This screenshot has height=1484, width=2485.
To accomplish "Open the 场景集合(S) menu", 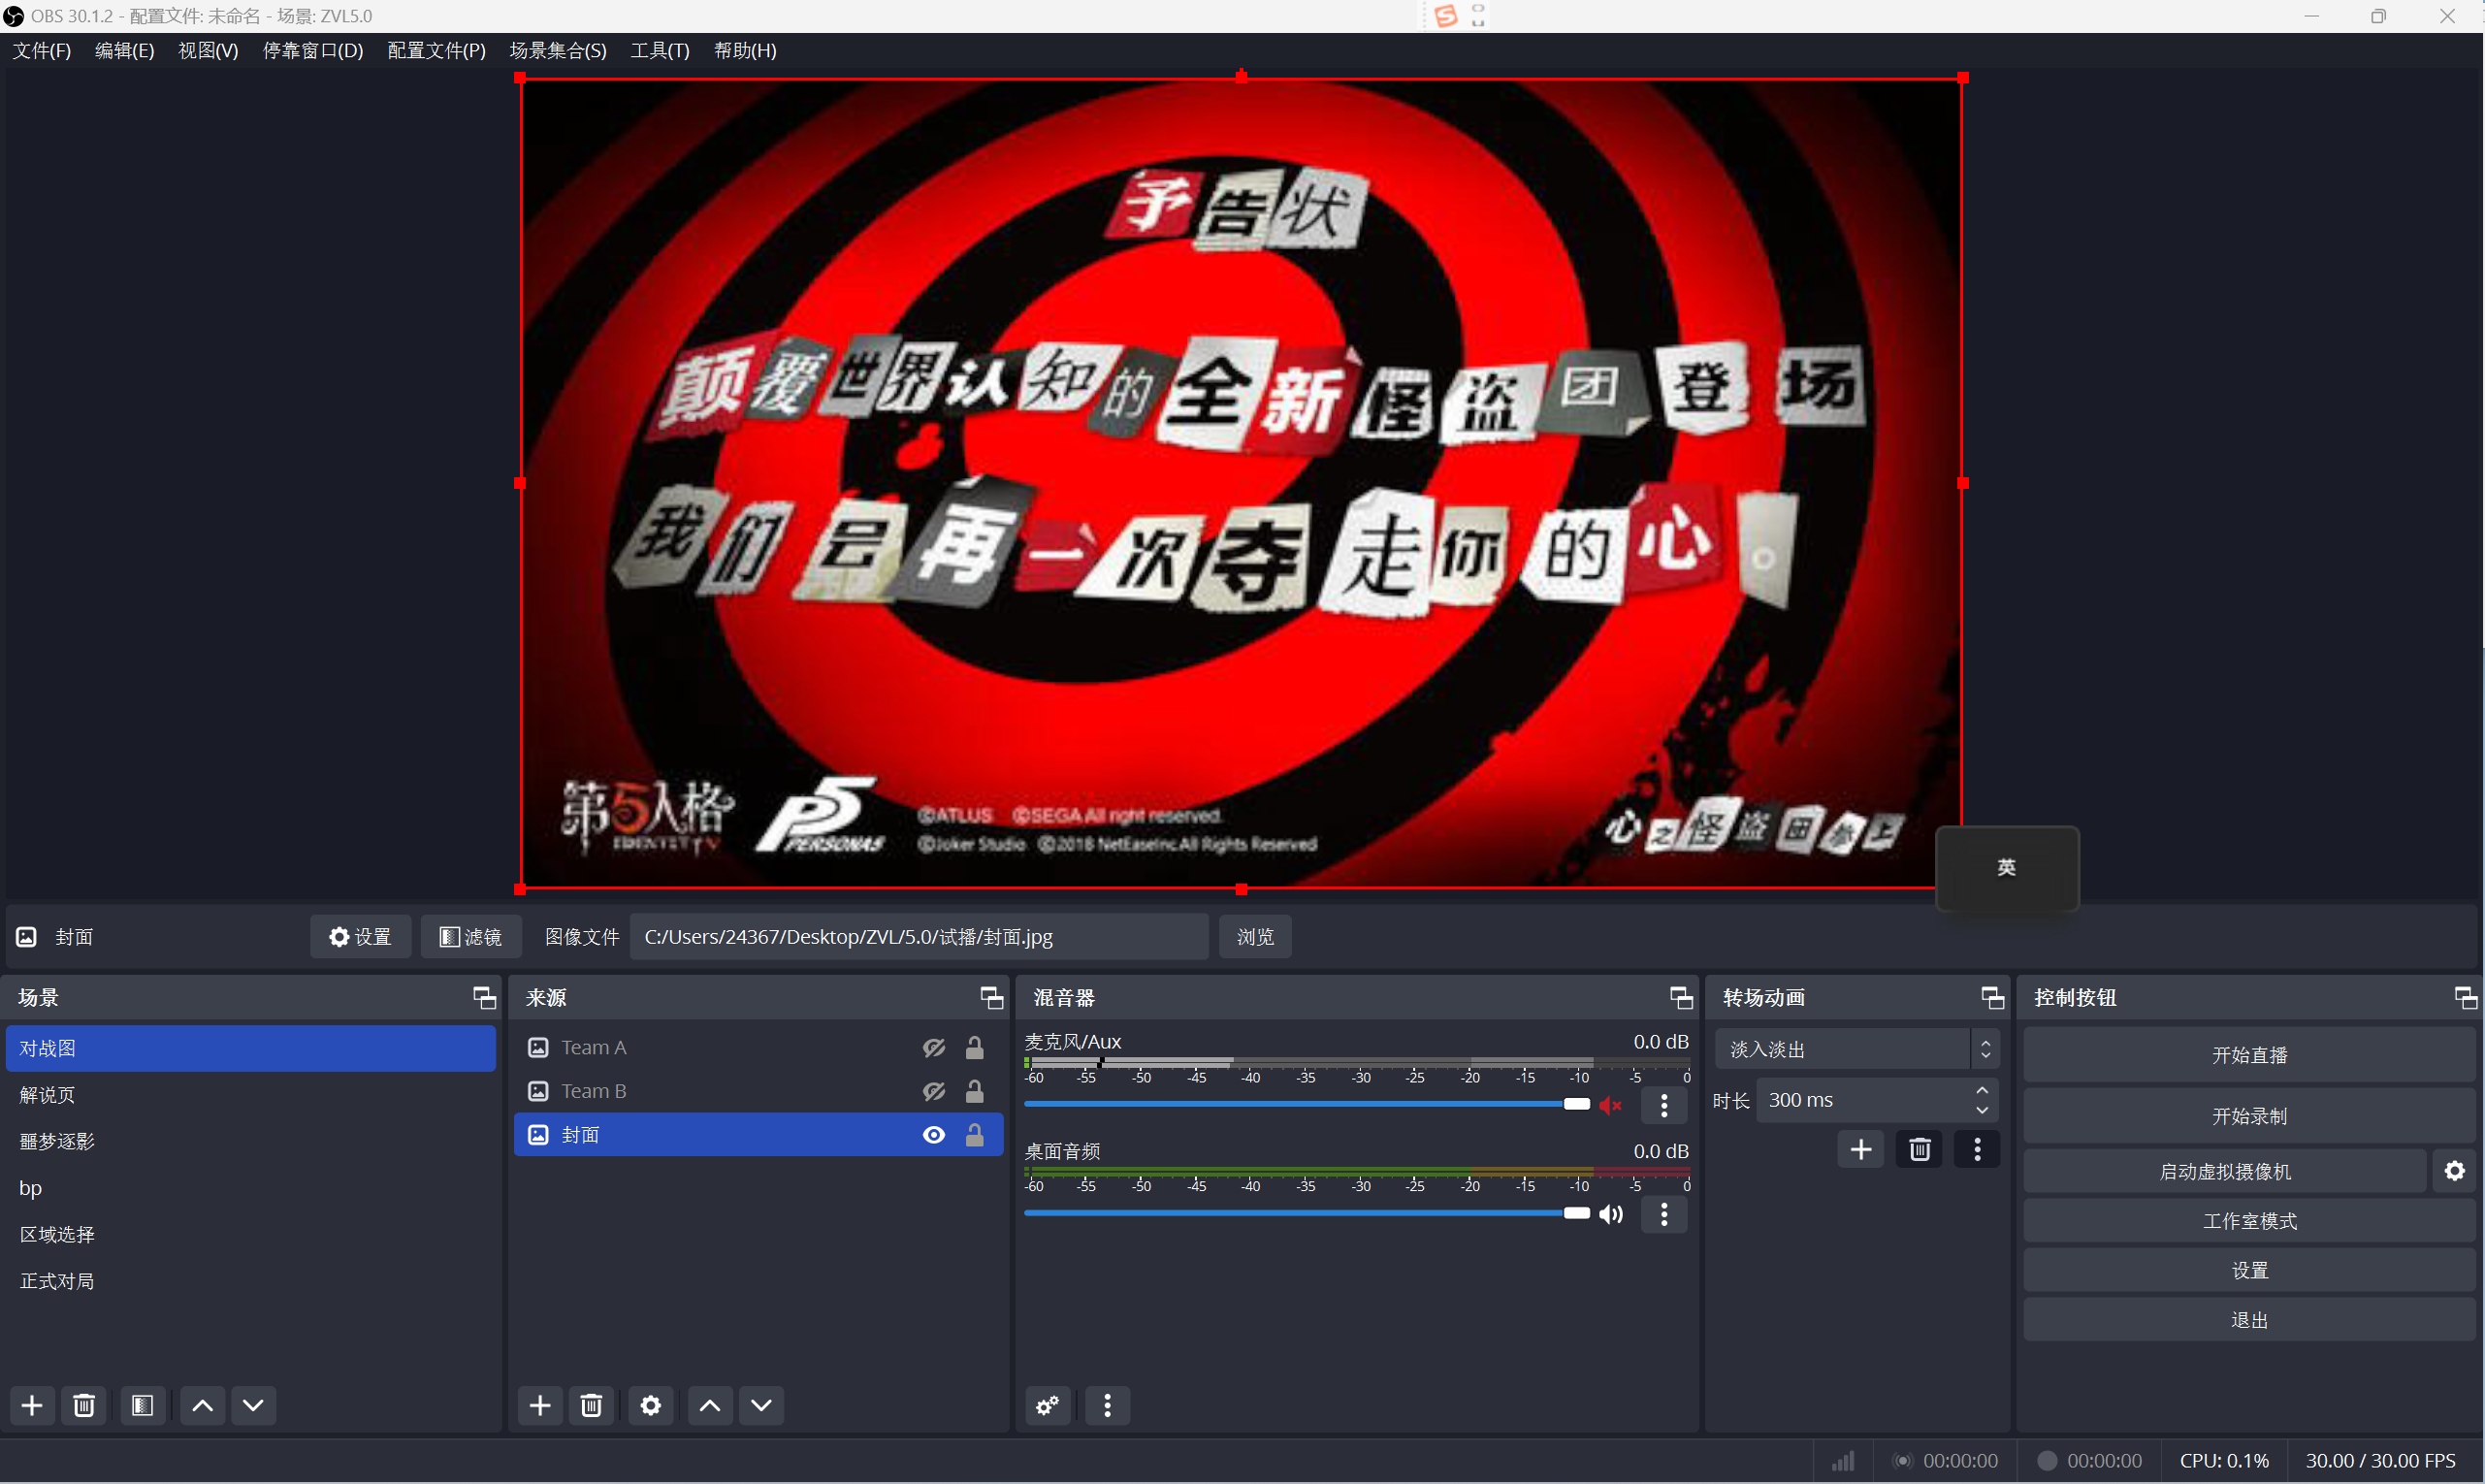I will tap(558, 50).
